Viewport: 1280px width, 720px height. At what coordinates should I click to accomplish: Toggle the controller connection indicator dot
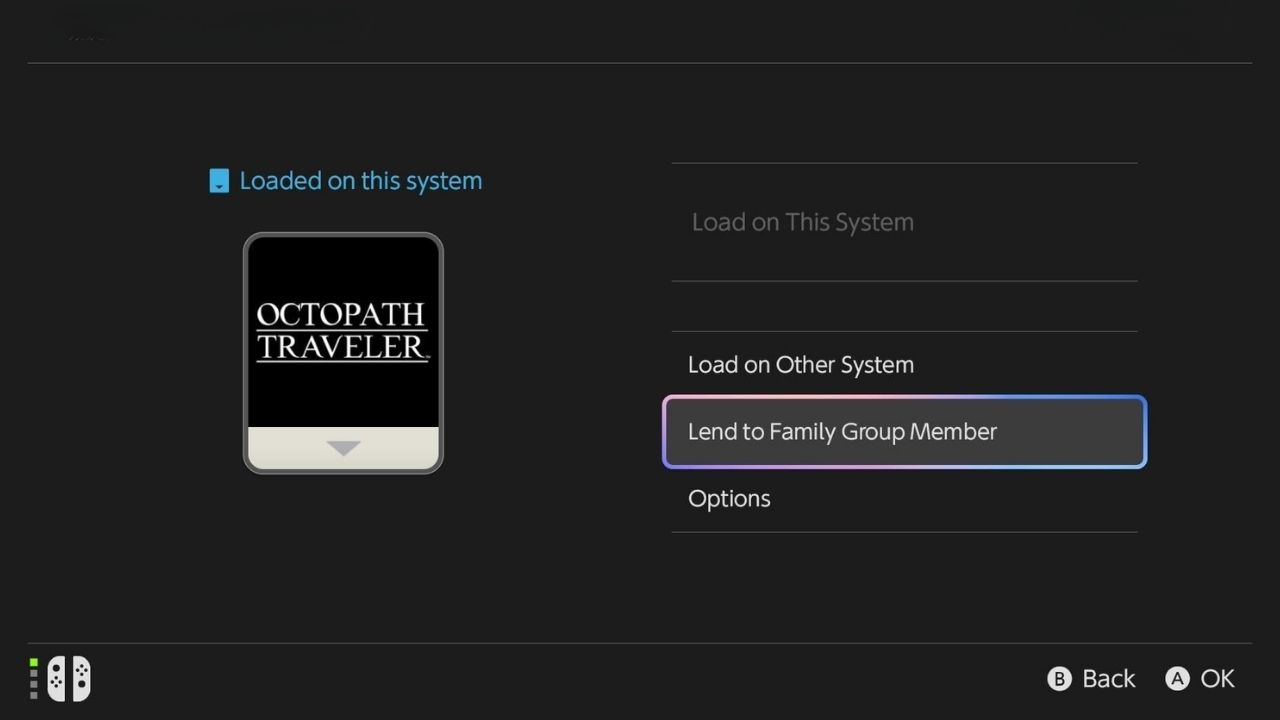pos(35,662)
